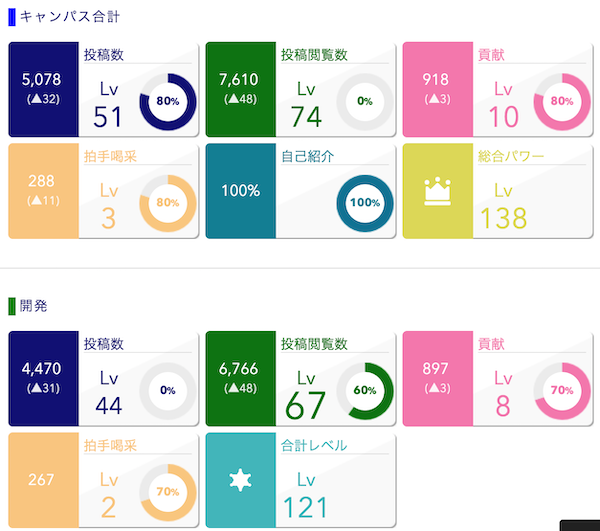Click the 60% green ring in 開発 投稿閲覧数 card
This screenshot has height=531, width=600.
(x=365, y=390)
